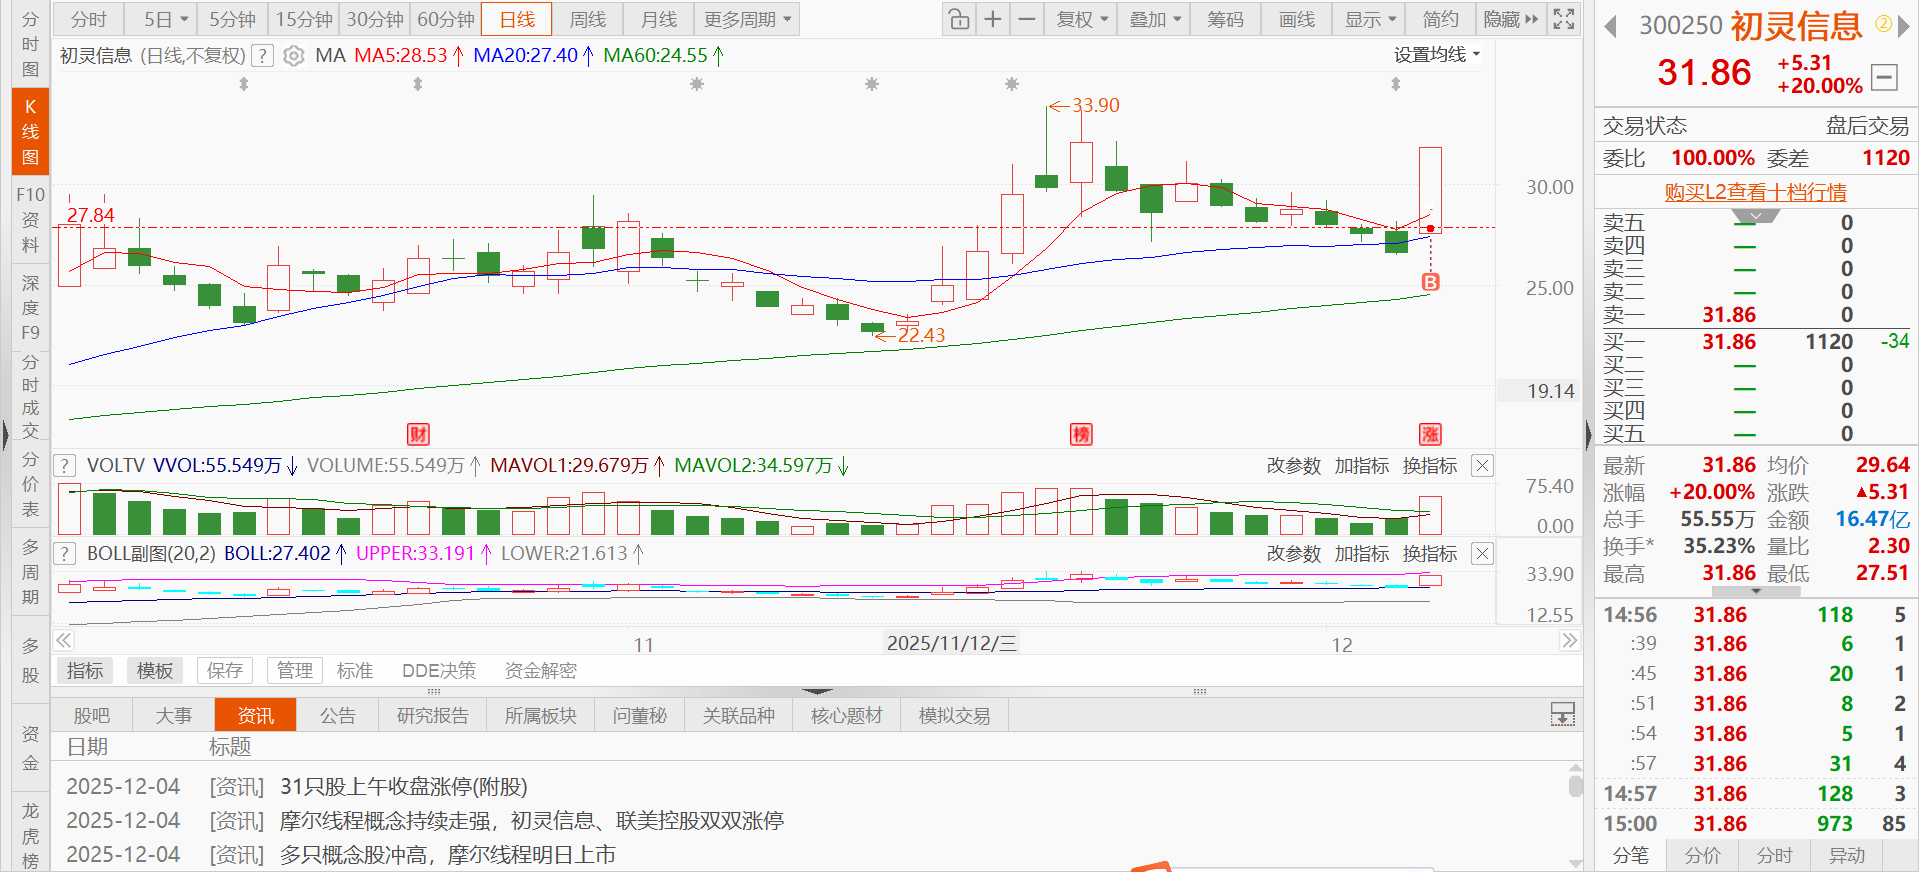Click the red B buy marker
The width and height of the screenshot is (1919, 872).
click(1431, 282)
